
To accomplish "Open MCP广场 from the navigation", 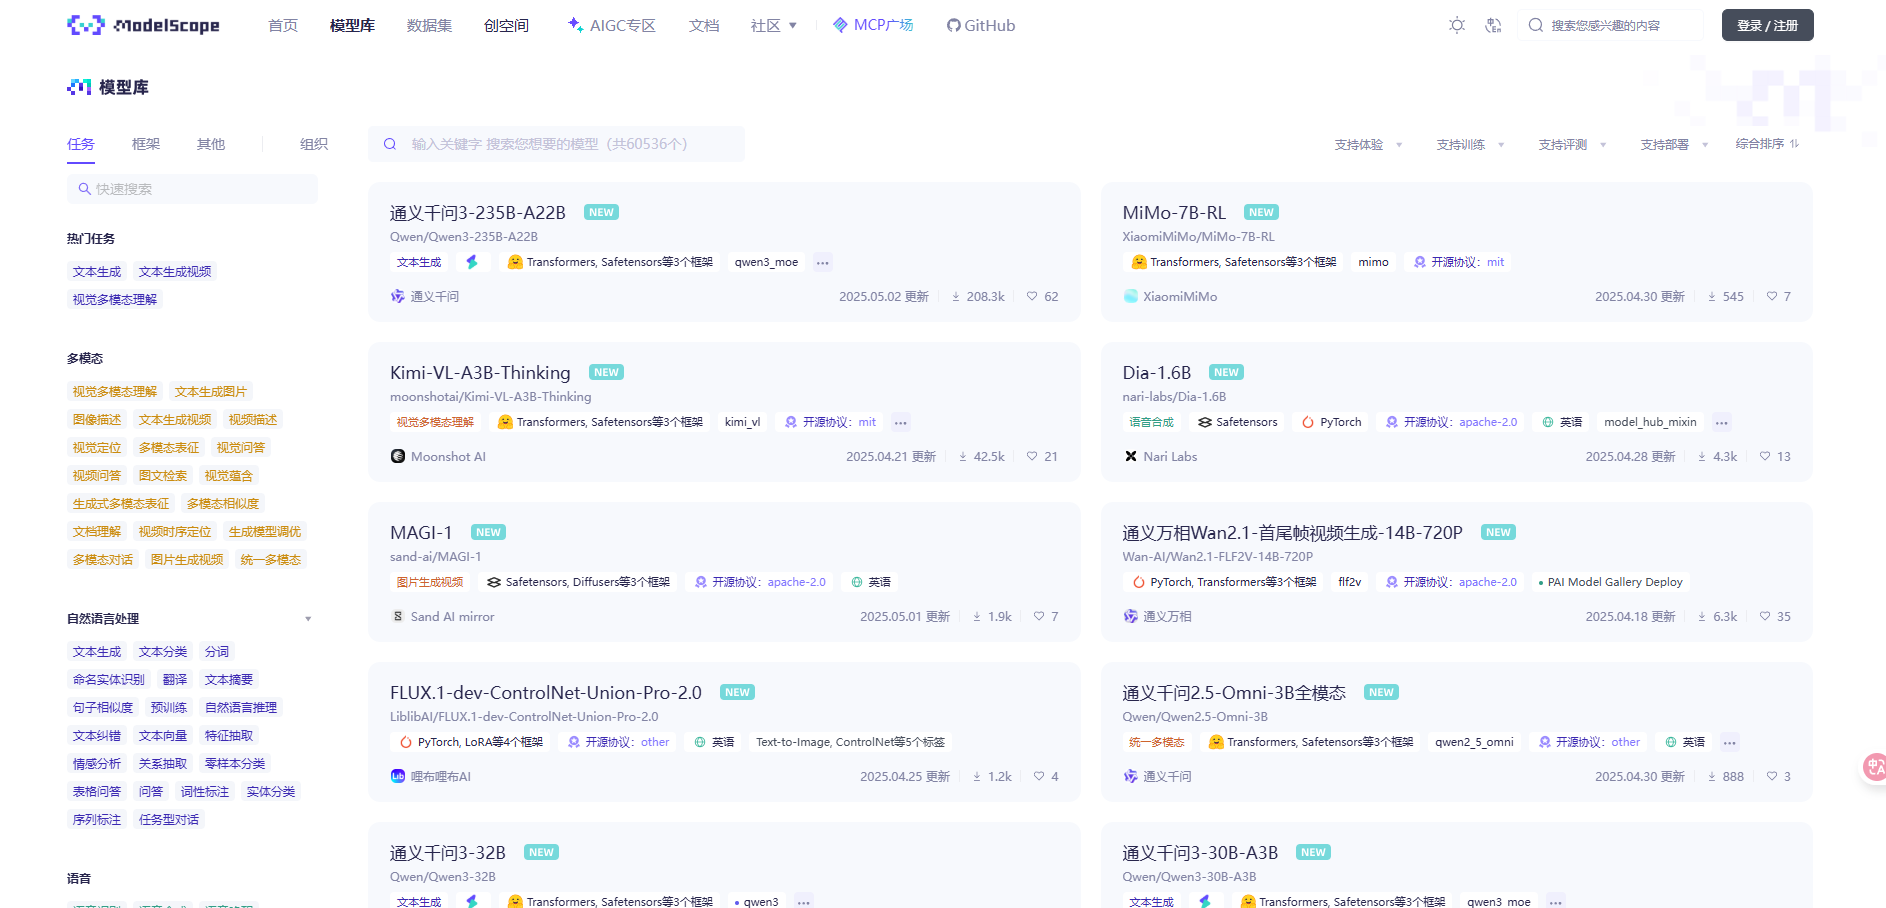I will click(x=873, y=25).
